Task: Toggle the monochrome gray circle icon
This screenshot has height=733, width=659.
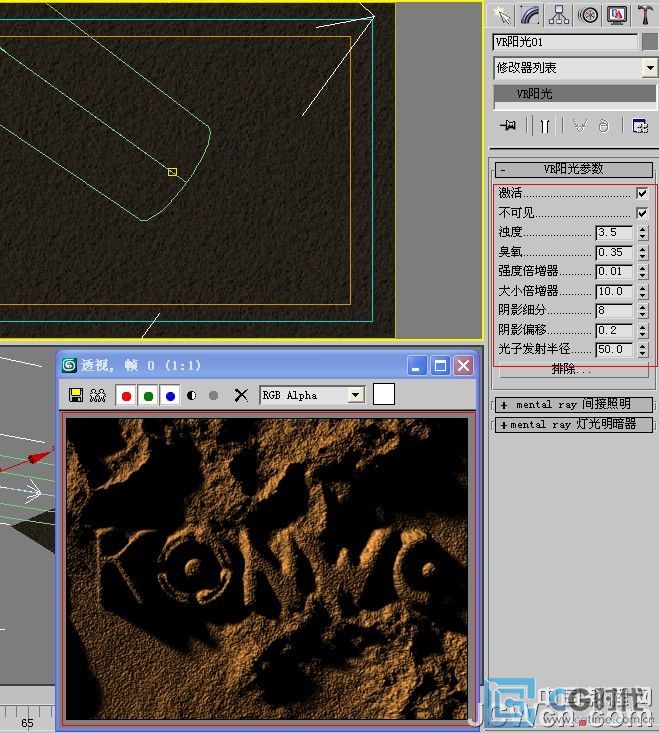Action: point(214,395)
